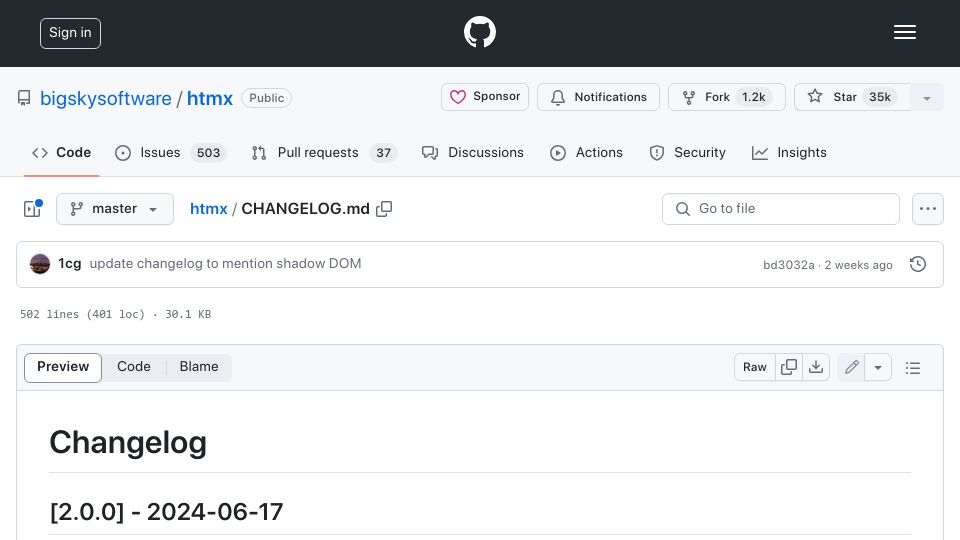
Task: Expand the edit options dropdown arrow
Action: [x=878, y=367]
